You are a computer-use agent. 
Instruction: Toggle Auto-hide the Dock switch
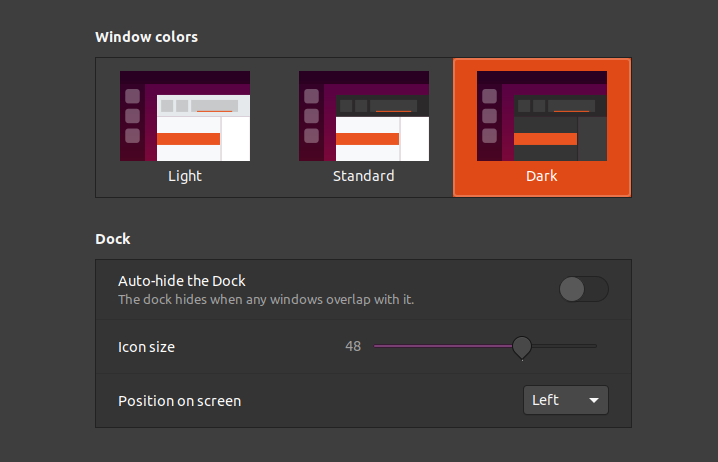click(584, 289)
